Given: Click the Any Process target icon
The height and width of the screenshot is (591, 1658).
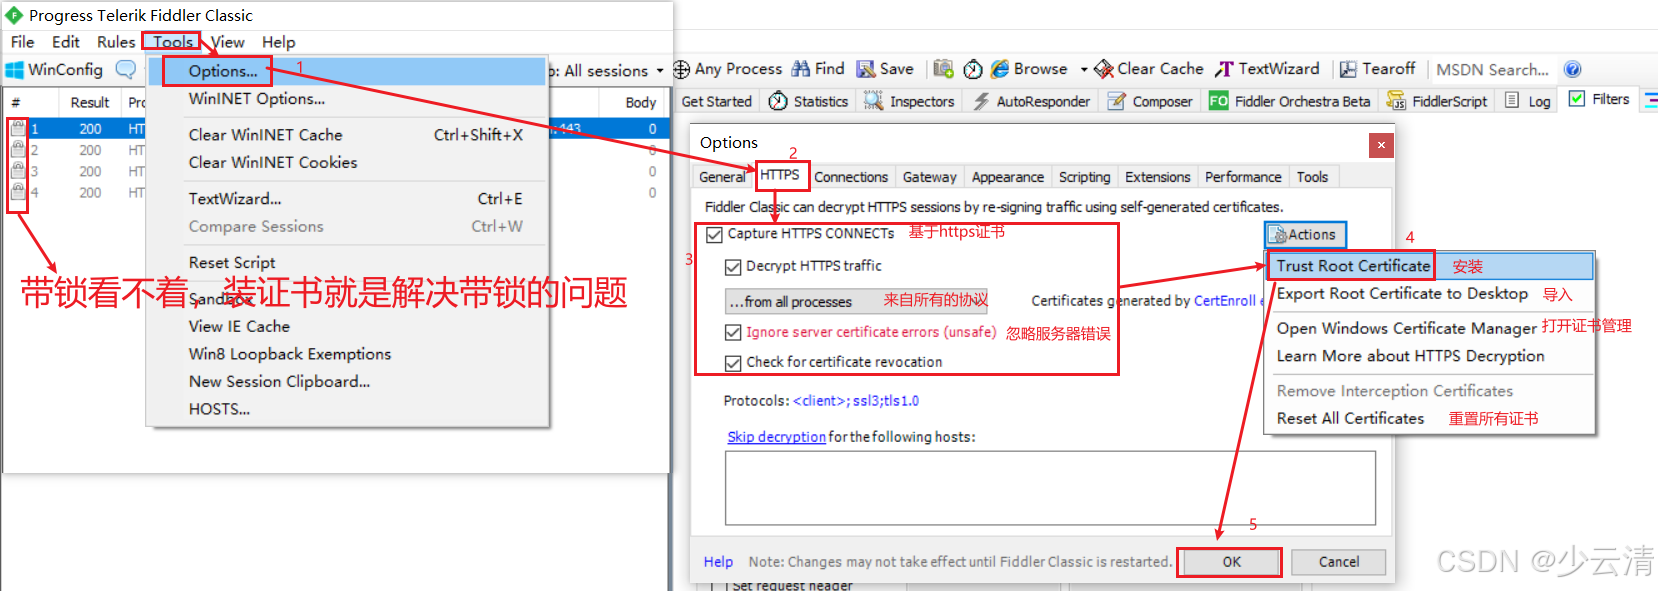Looking at the screenshot, I should click(x=682, y=69).
